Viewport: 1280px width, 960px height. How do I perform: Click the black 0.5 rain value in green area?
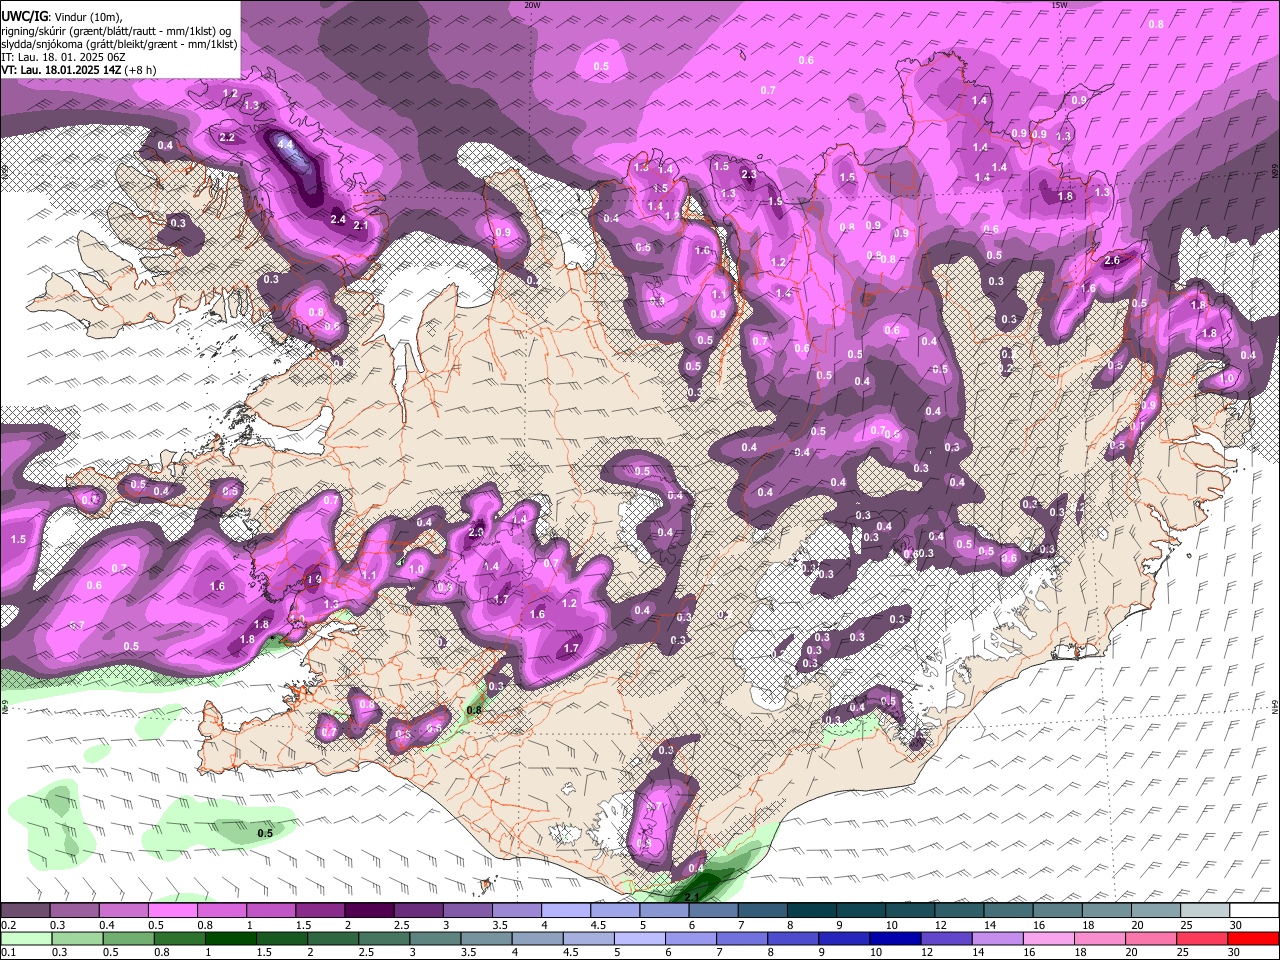tap(265, 833)
